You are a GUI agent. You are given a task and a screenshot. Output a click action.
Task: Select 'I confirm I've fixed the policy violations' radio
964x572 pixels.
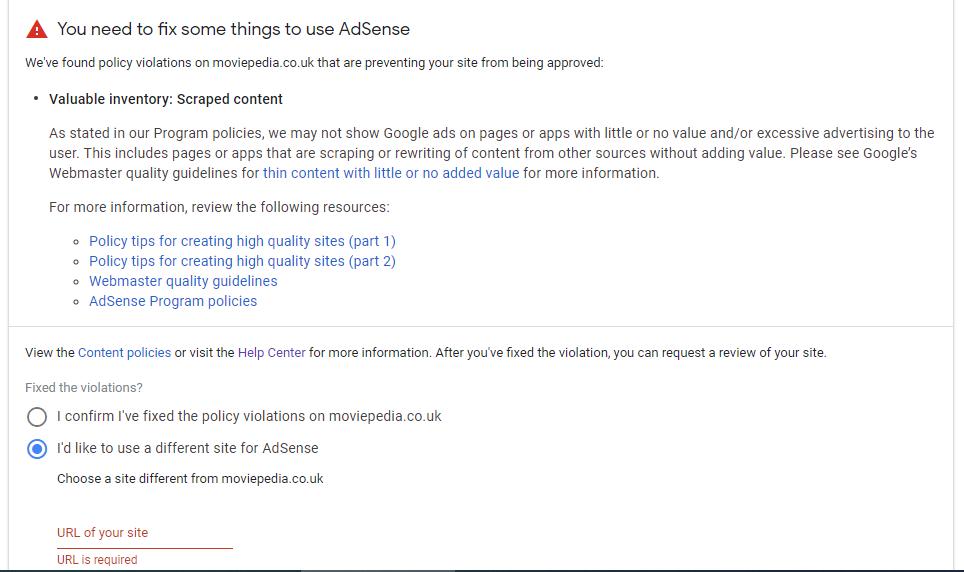pyautogui.click(x=37, y=417)
